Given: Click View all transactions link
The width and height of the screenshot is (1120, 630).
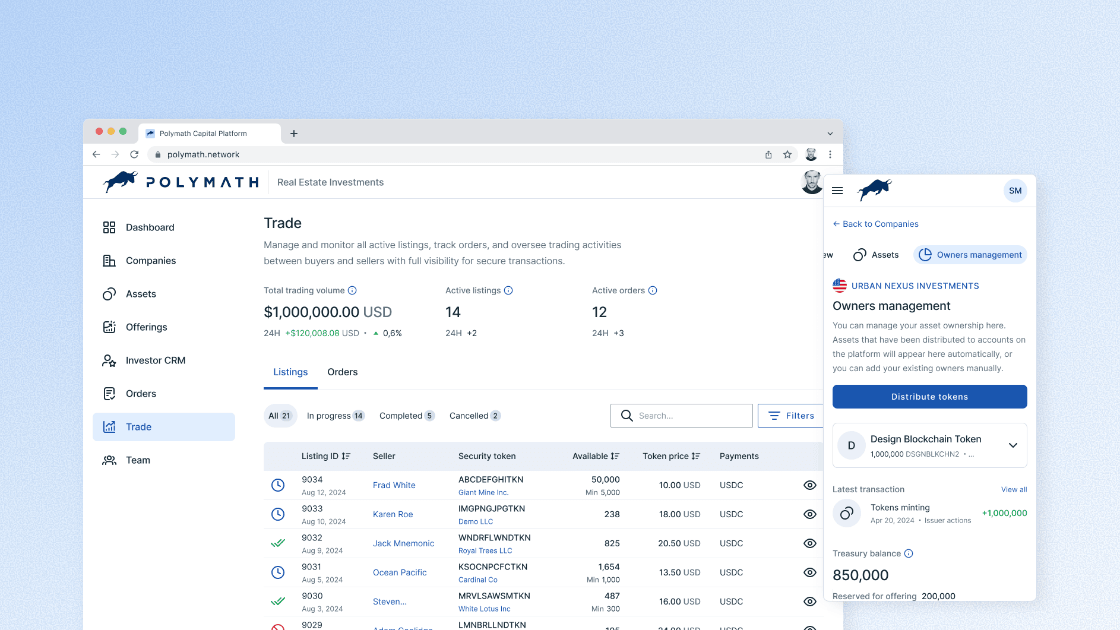Looking at the screenshot, I should click(1014, 489).
